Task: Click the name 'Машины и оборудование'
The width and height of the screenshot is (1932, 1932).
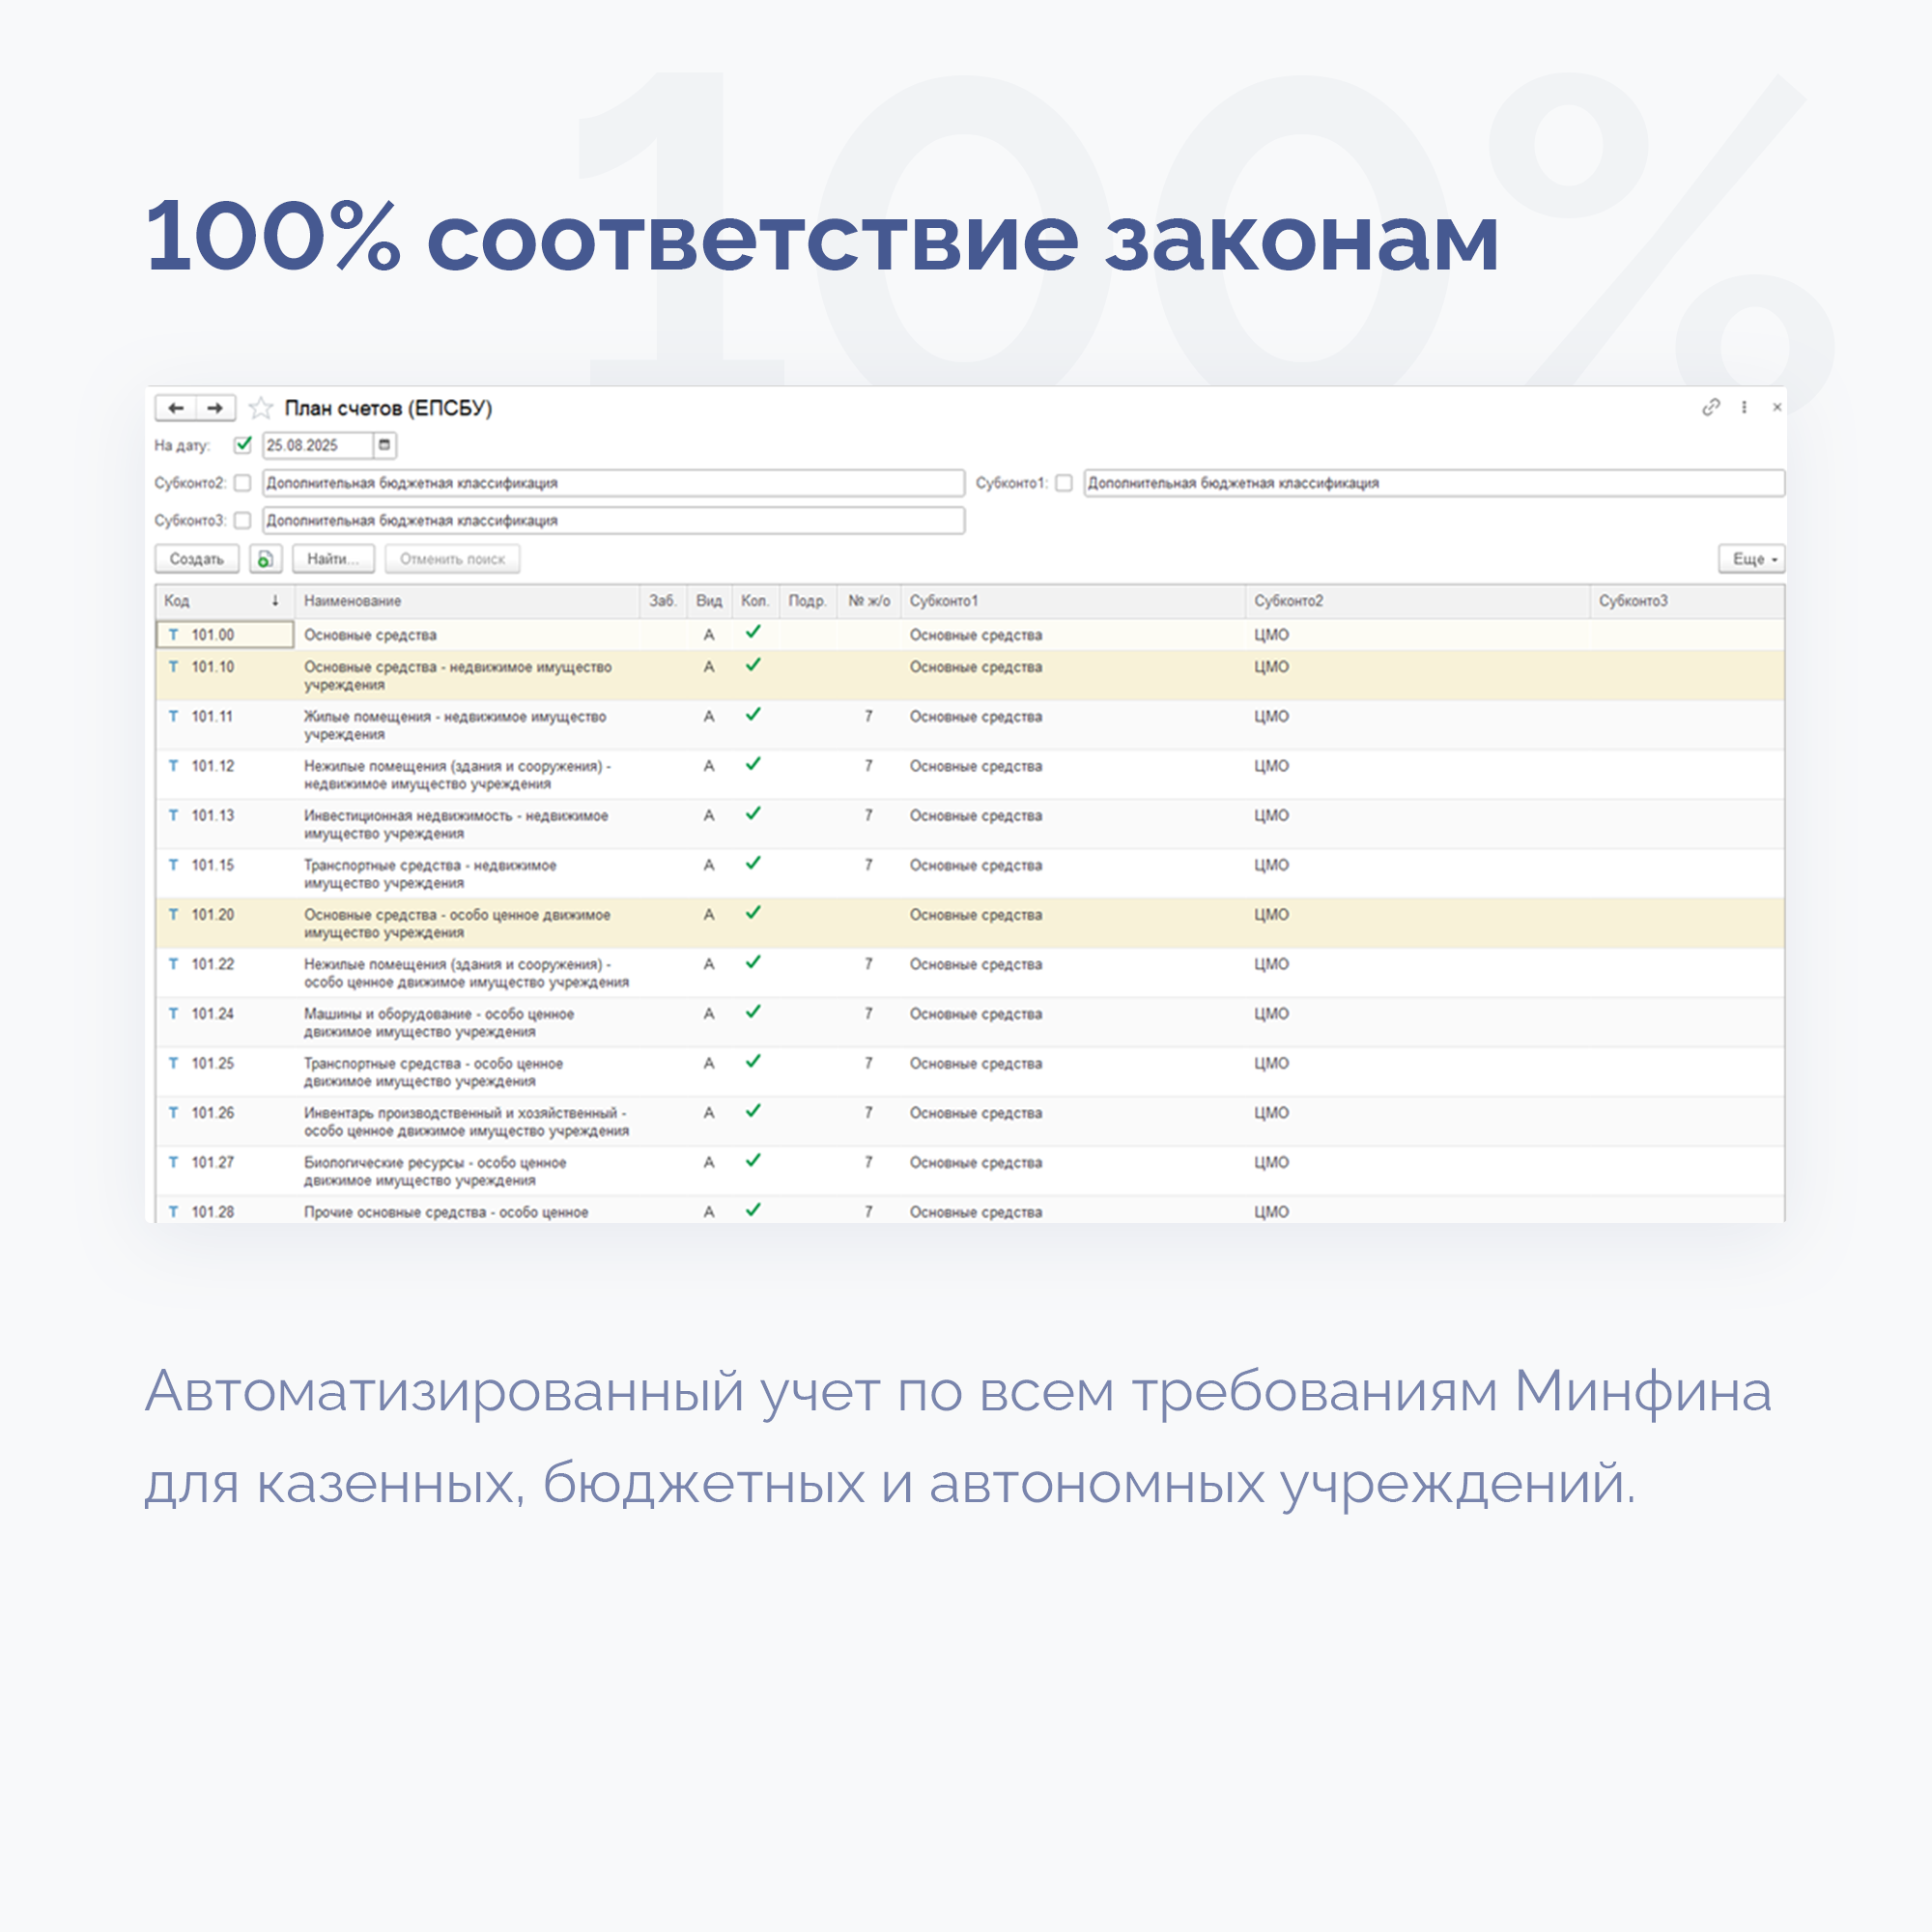Action: coord(387,1014)
